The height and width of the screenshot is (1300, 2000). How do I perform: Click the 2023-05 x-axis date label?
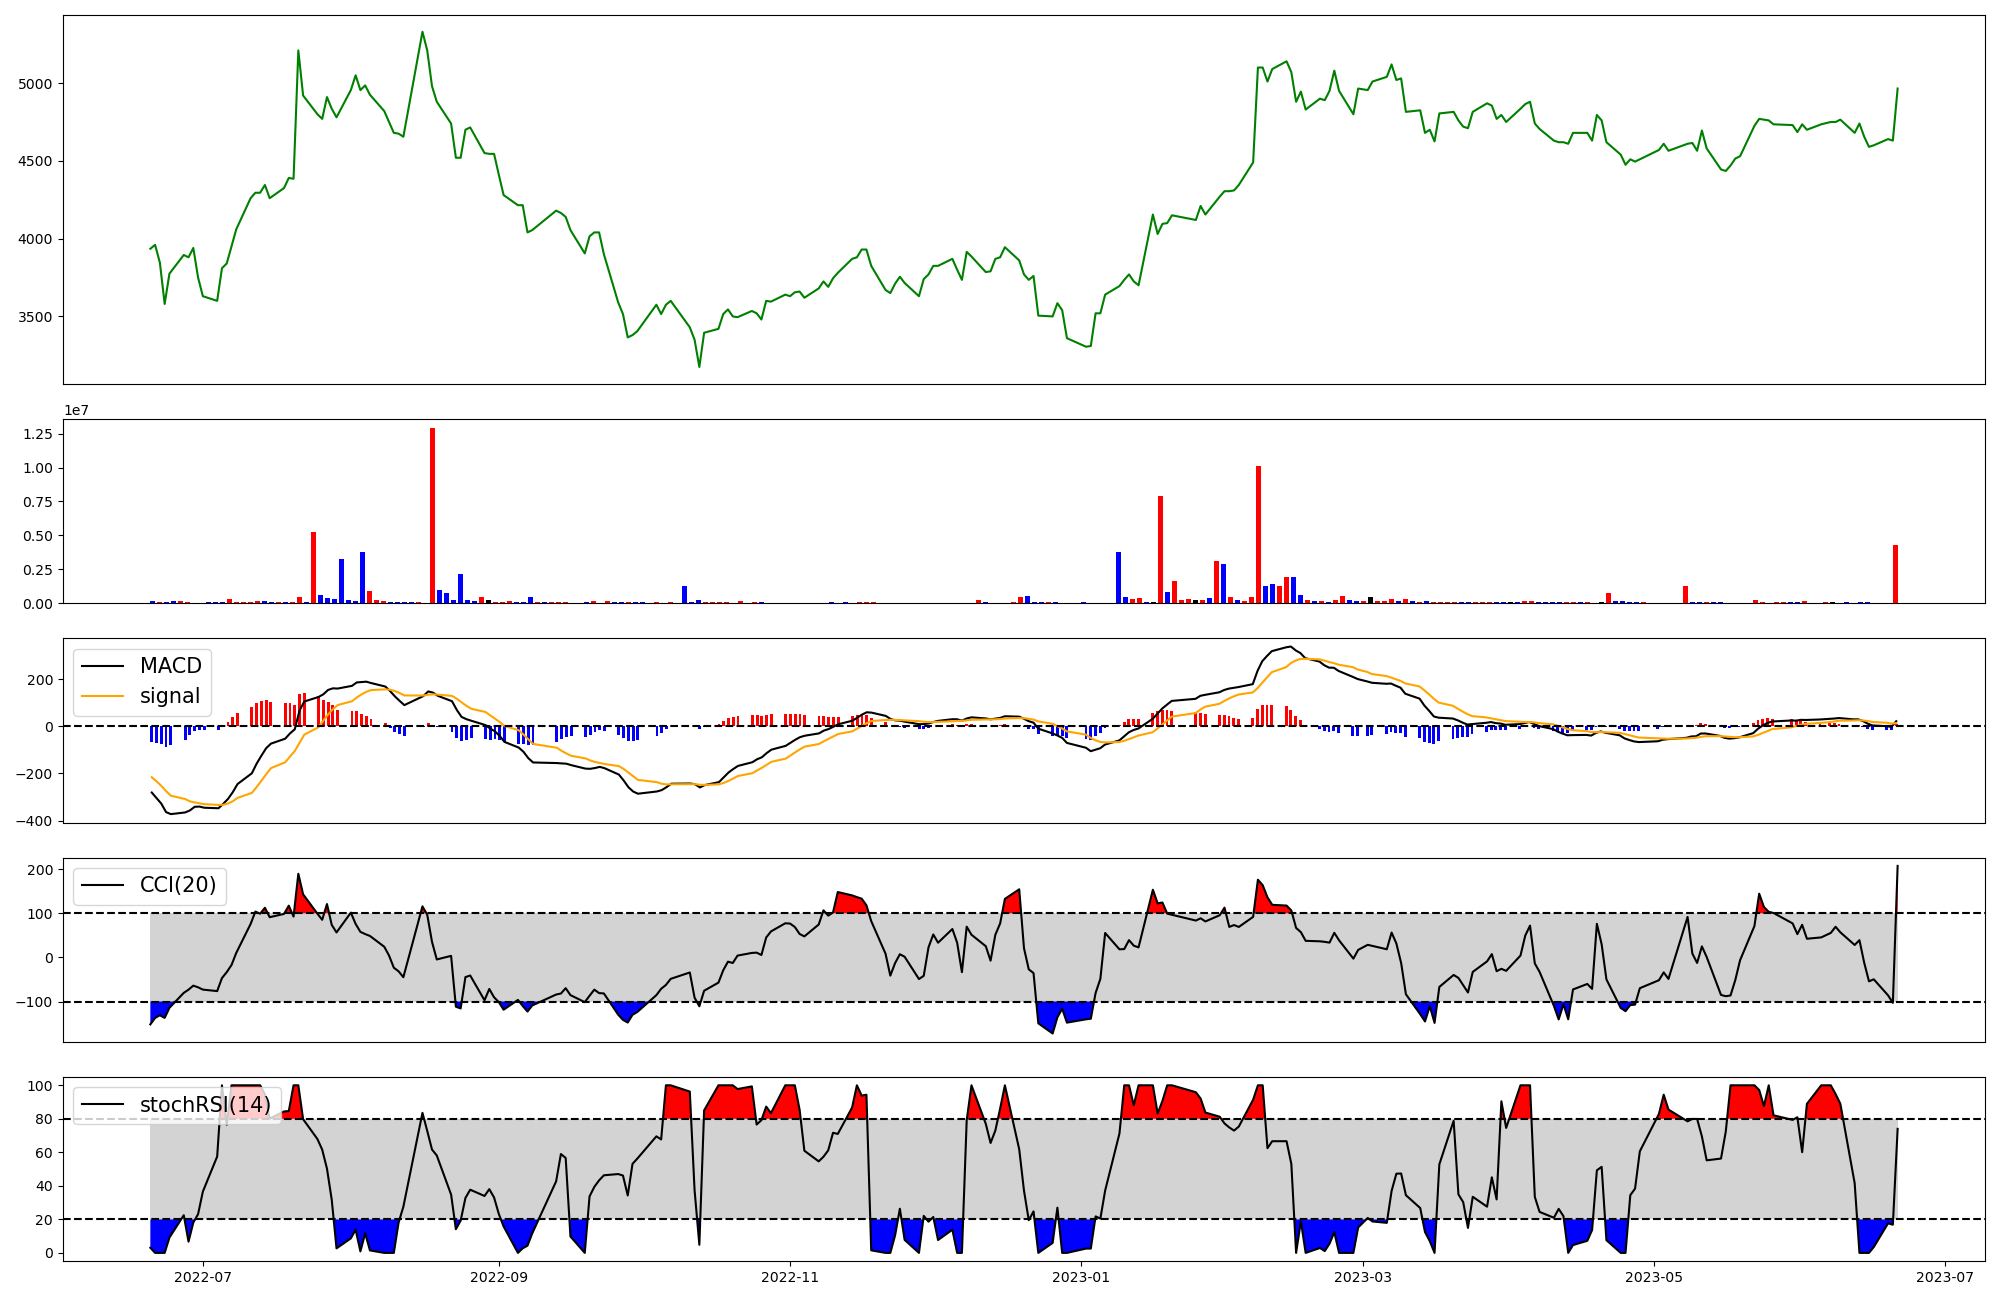tap(1654, 1277)
